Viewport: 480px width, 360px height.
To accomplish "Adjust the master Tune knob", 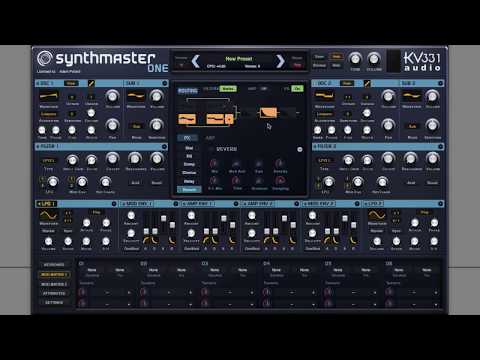I will [x=355, y=59].
